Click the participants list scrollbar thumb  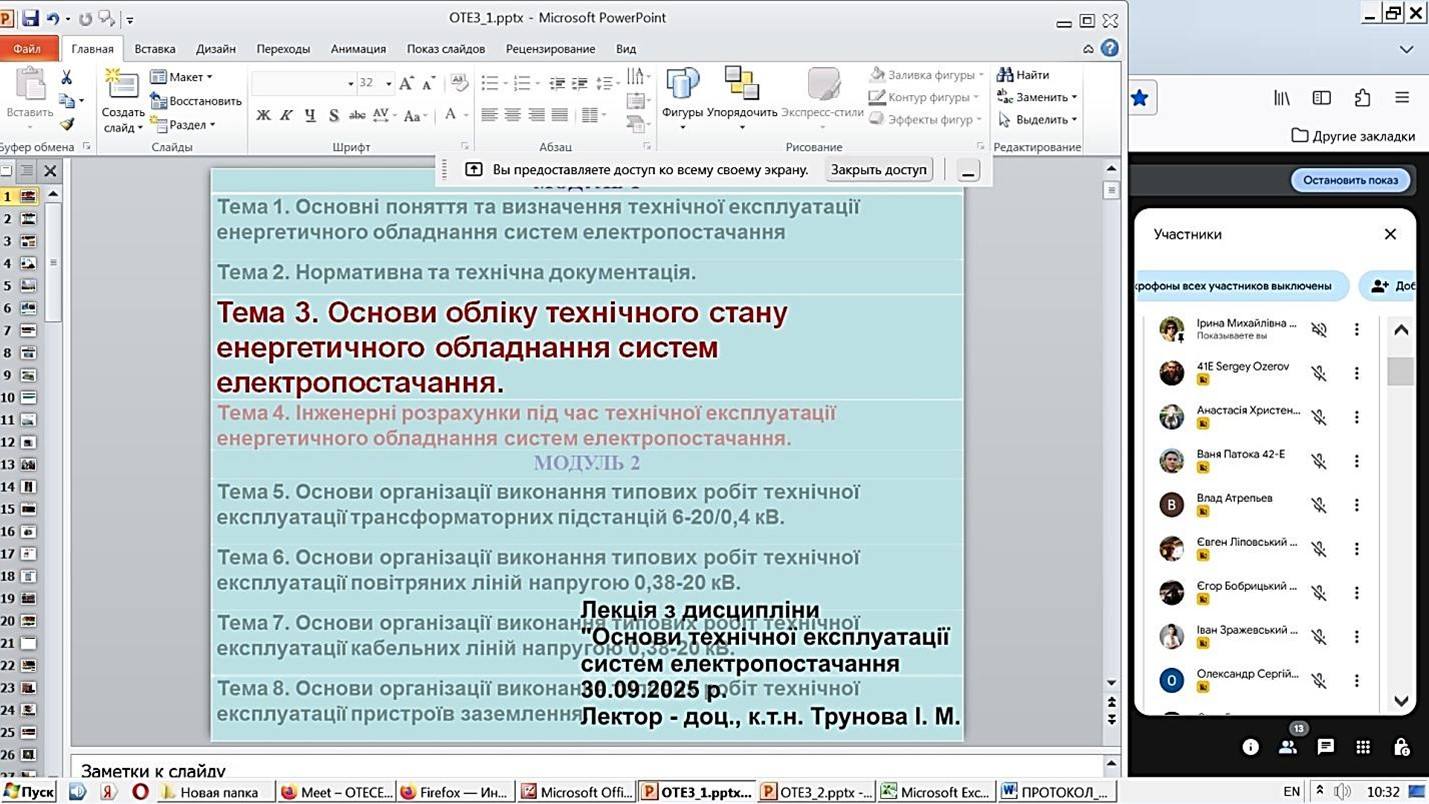click(x=1400, y=371)
